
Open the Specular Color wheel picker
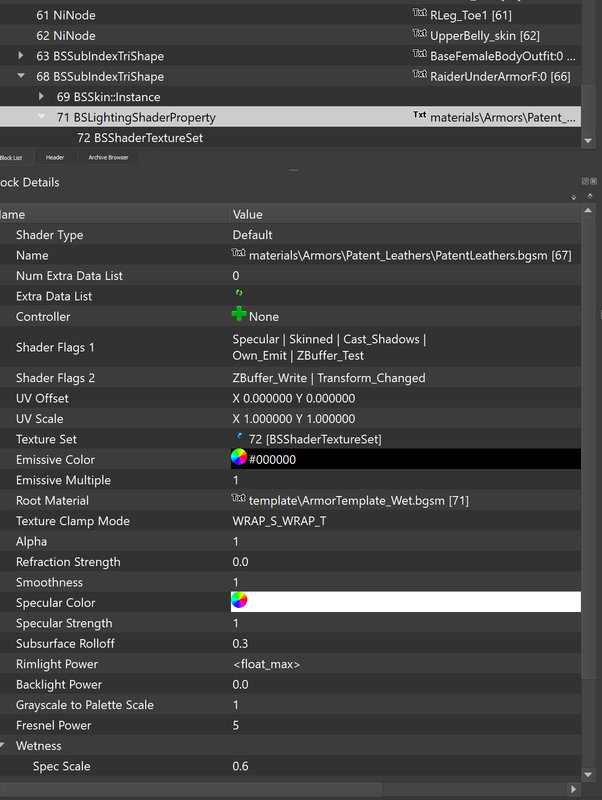tap(239, 600)
